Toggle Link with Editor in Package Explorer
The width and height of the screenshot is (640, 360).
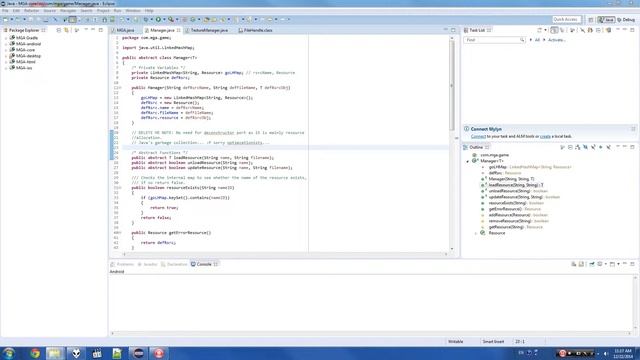(66, 30)
